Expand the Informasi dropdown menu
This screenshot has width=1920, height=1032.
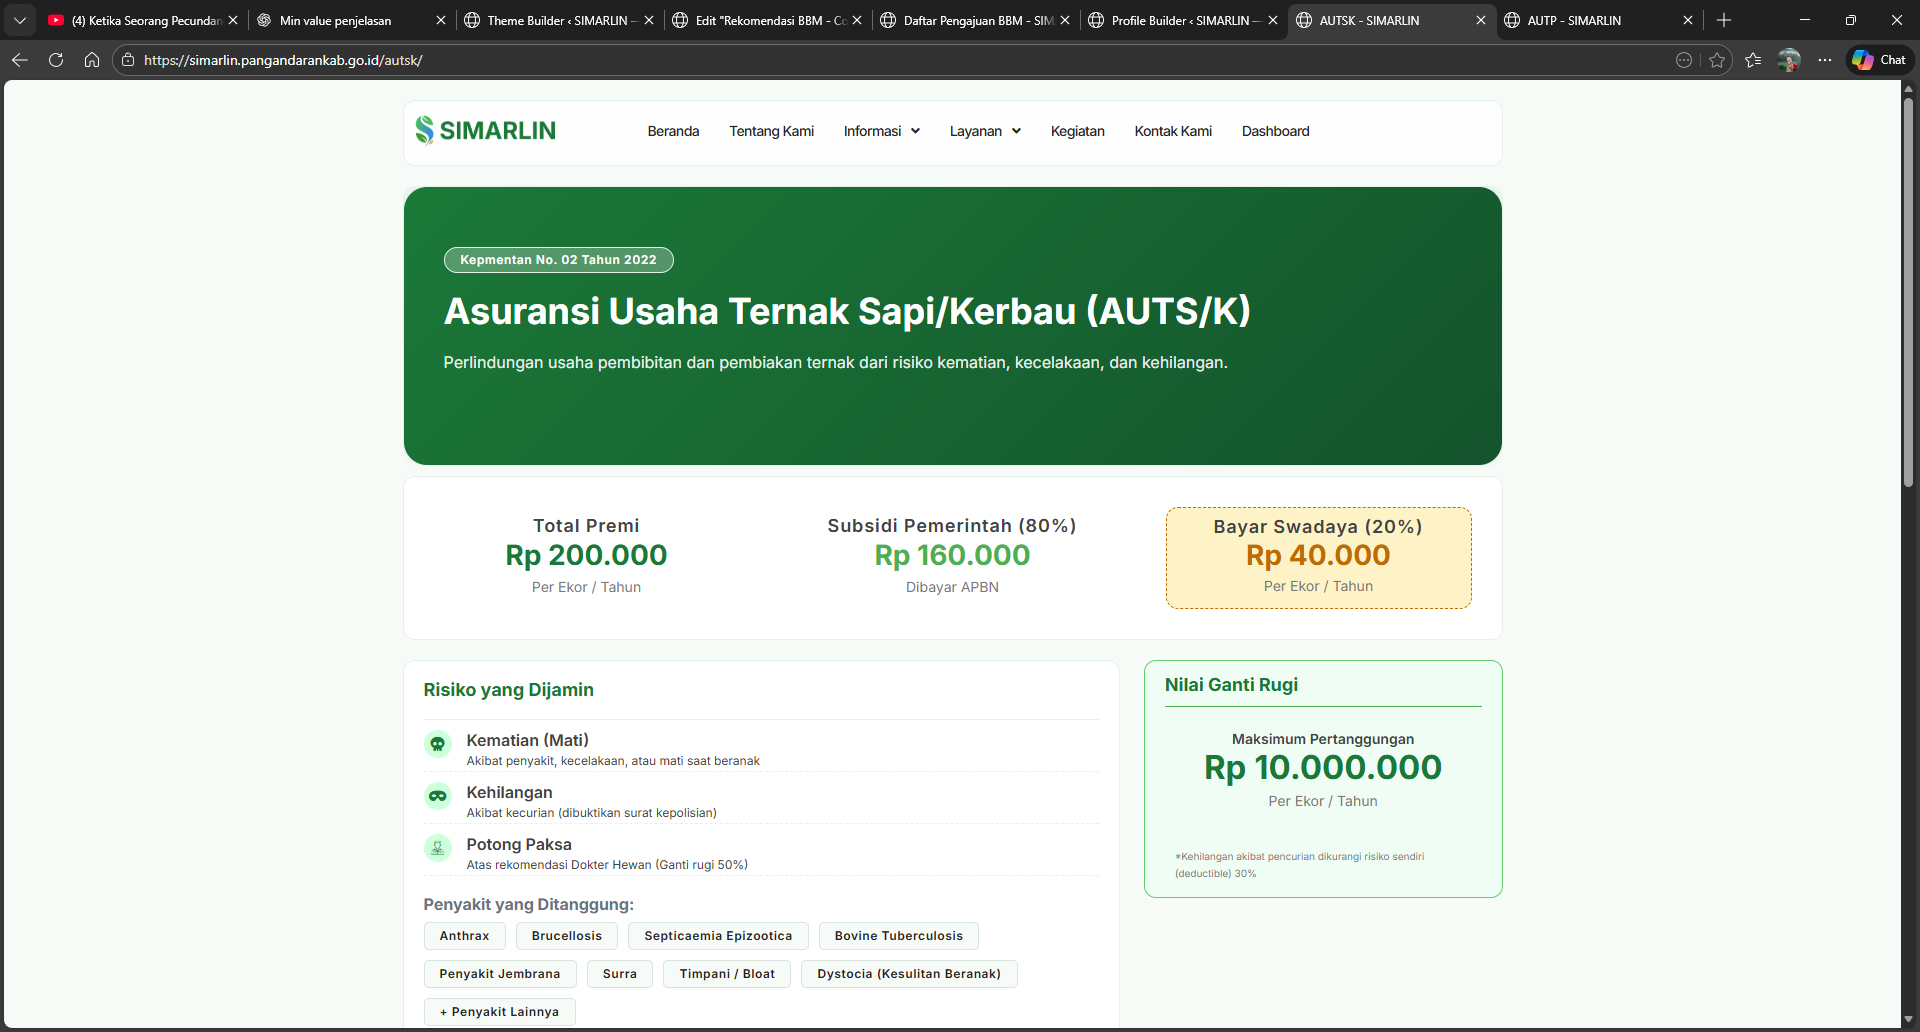tap(881, 131)
